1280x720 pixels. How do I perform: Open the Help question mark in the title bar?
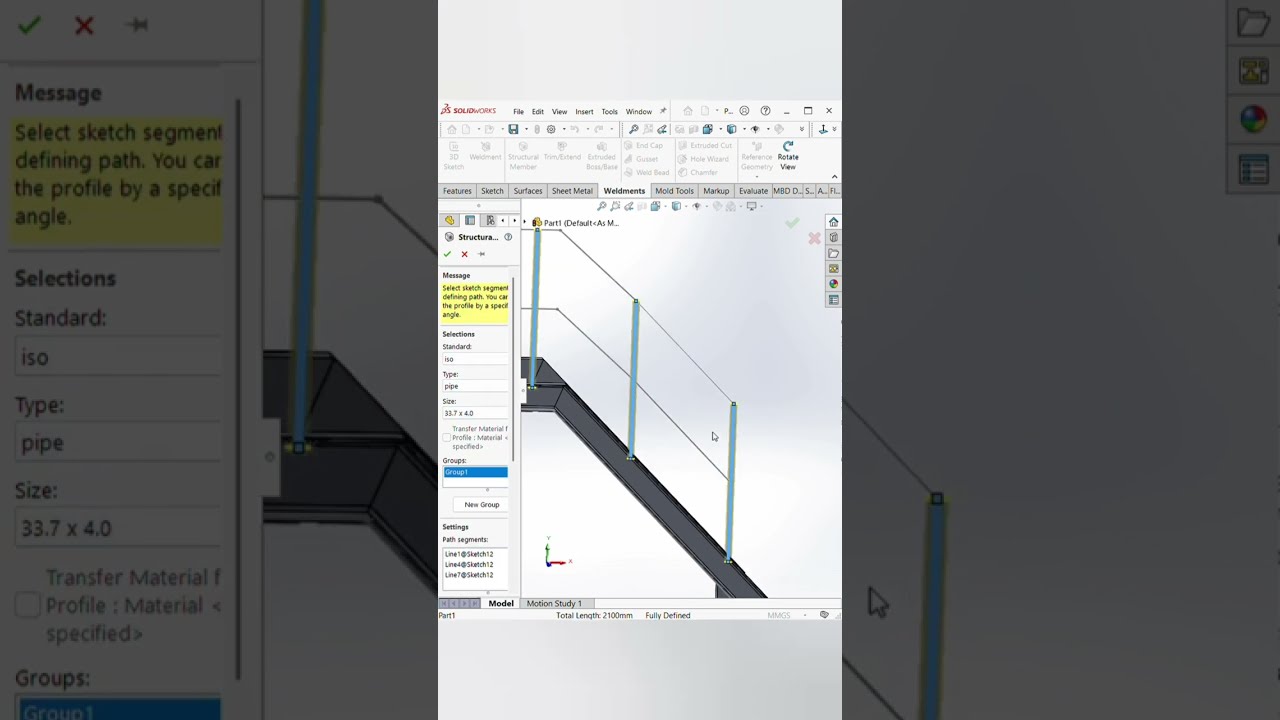(765, 111)
